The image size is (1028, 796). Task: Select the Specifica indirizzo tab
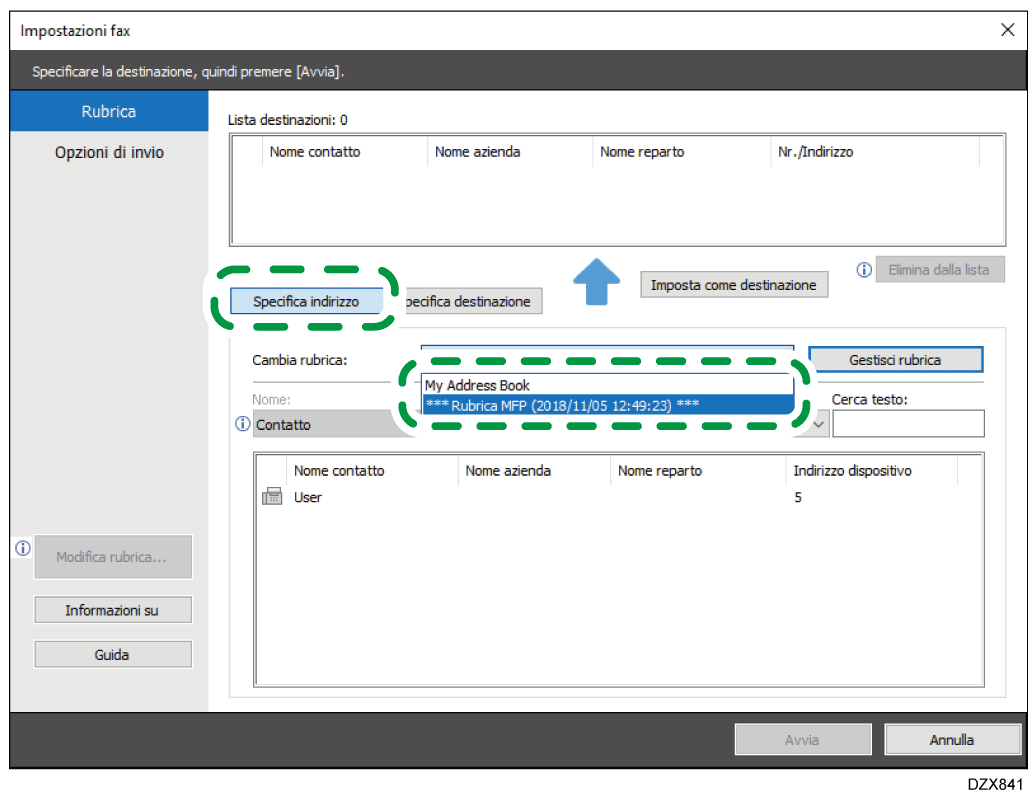coord(306,301)
